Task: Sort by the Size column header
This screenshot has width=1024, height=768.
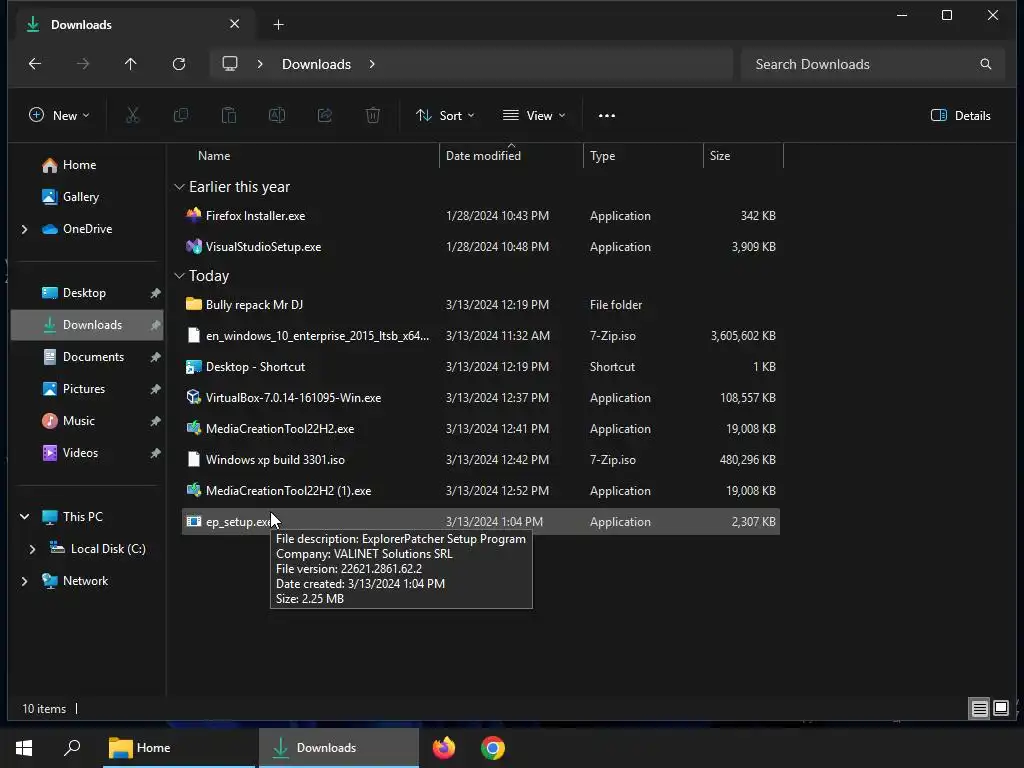Action: click(743, 156)
